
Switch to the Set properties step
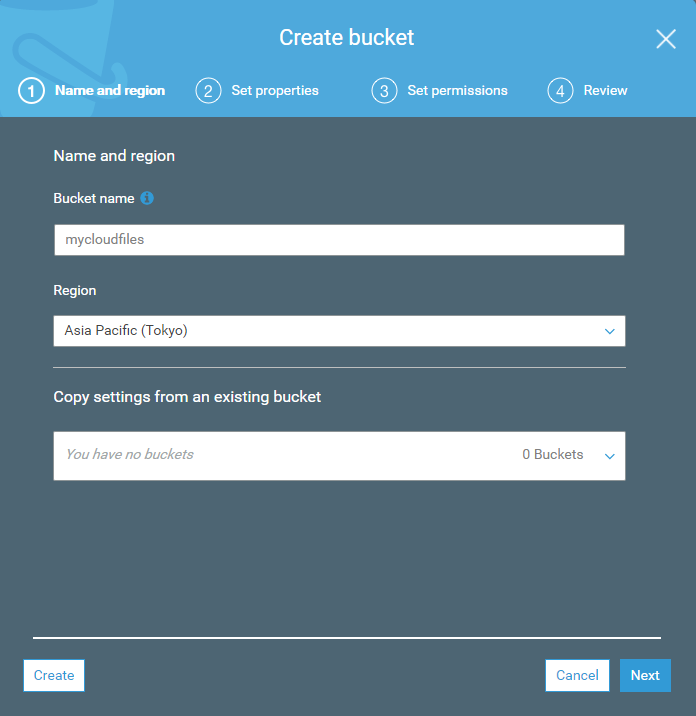275,91
